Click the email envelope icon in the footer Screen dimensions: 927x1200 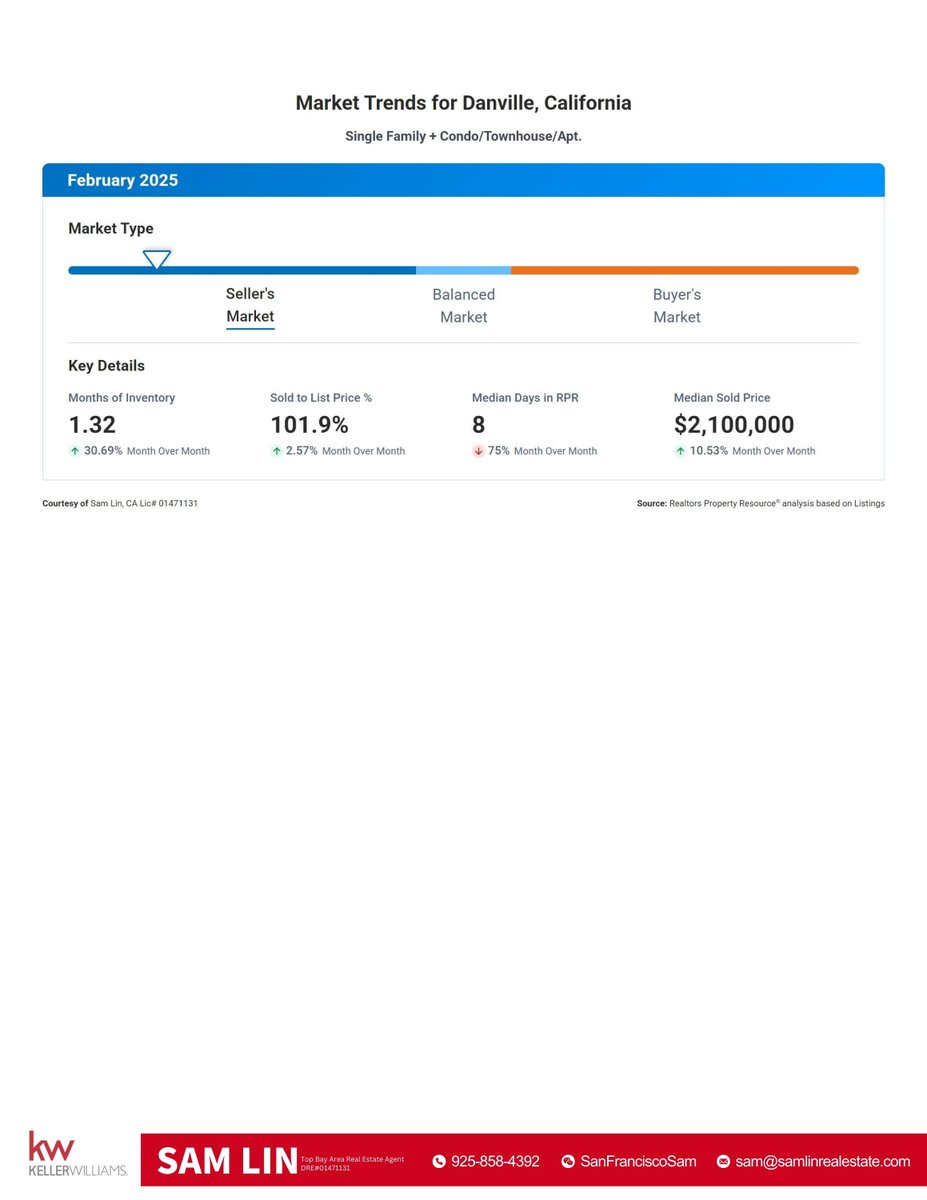[722, 1161]
